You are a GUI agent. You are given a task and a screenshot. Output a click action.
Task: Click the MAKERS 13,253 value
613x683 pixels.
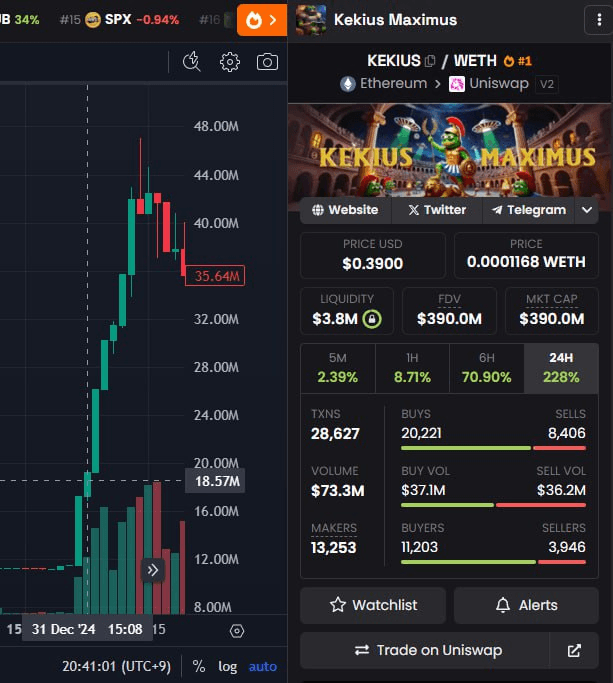click(334, 548)
